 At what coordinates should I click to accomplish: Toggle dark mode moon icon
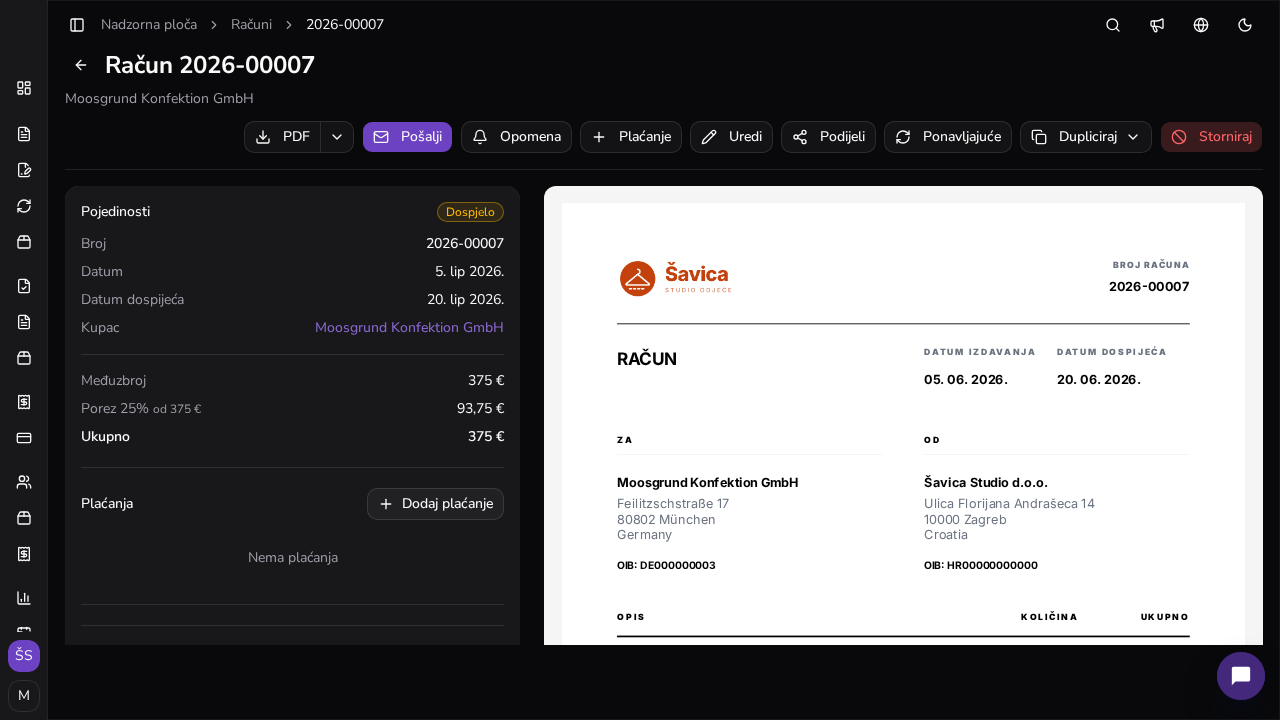click(x=1245, y=24)
